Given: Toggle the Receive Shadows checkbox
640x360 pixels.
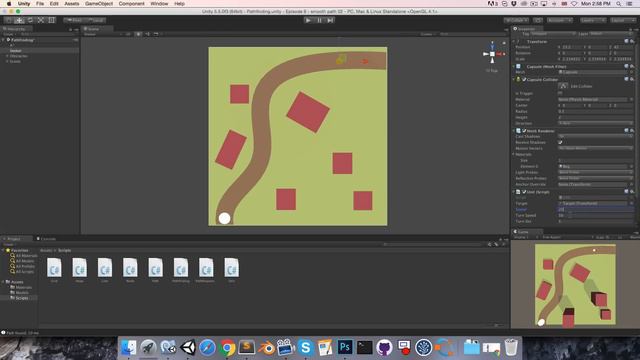Looking at the screenshot, I should click(560, 142).
